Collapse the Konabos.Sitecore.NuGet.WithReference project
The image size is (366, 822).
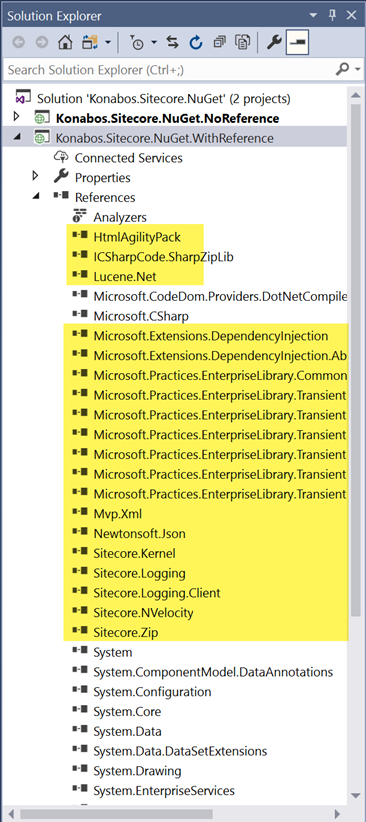click(16, 137)
